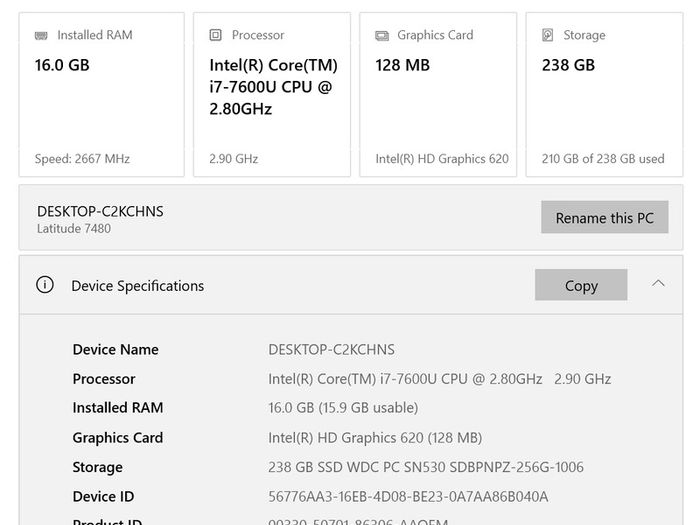The height and width of the screenshot is (525, 700).
Task: Open the Installed RAM 16.0 GB card
Action: tap(101, 95)
